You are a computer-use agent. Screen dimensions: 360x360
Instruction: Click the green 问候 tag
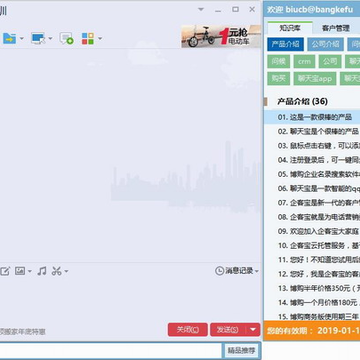click(278, 61)
